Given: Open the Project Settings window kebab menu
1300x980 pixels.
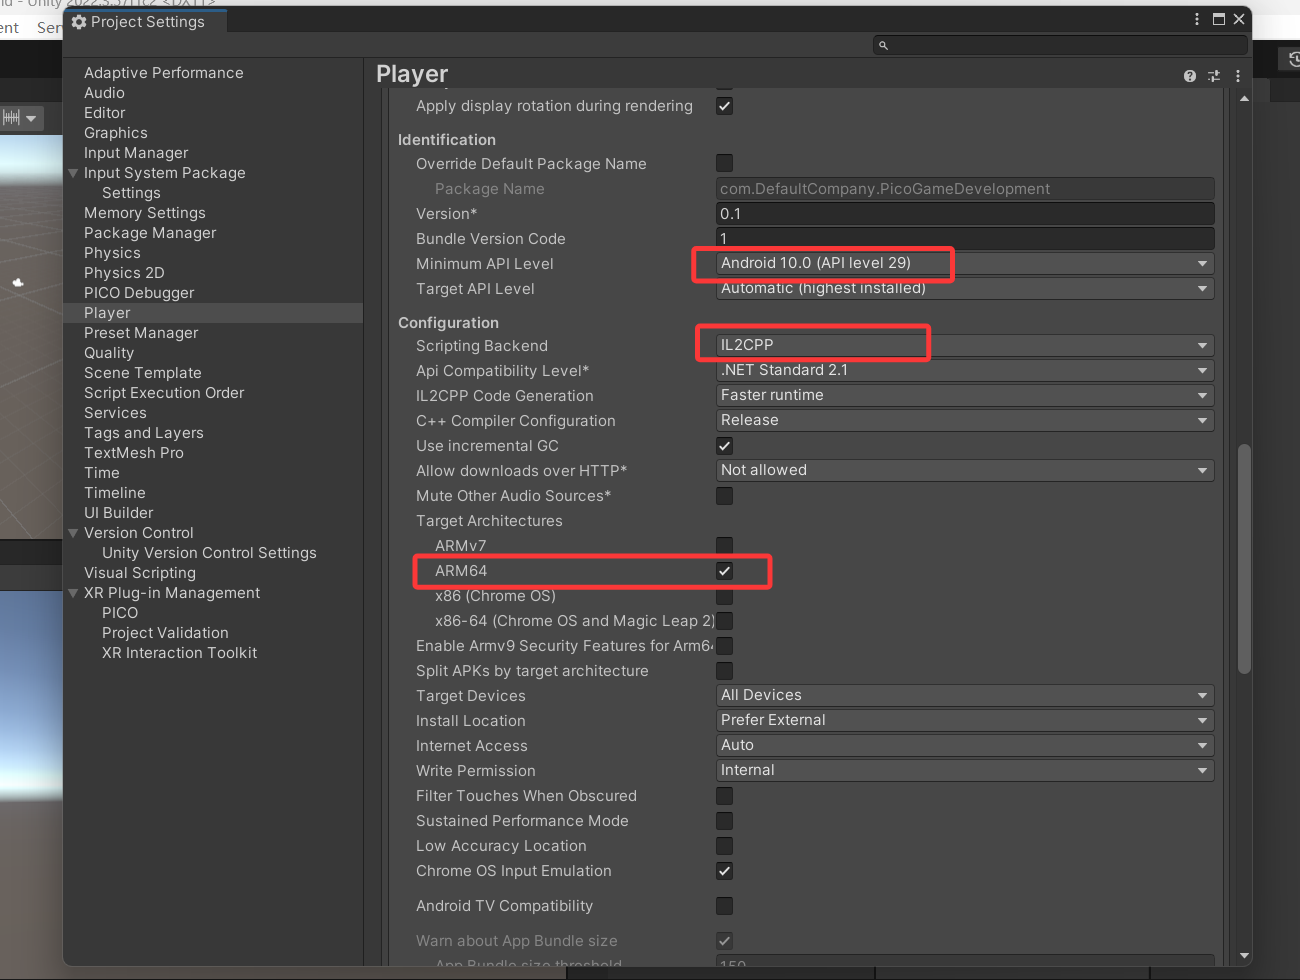Looking at the screenshot, I should tap(1197, 19).
